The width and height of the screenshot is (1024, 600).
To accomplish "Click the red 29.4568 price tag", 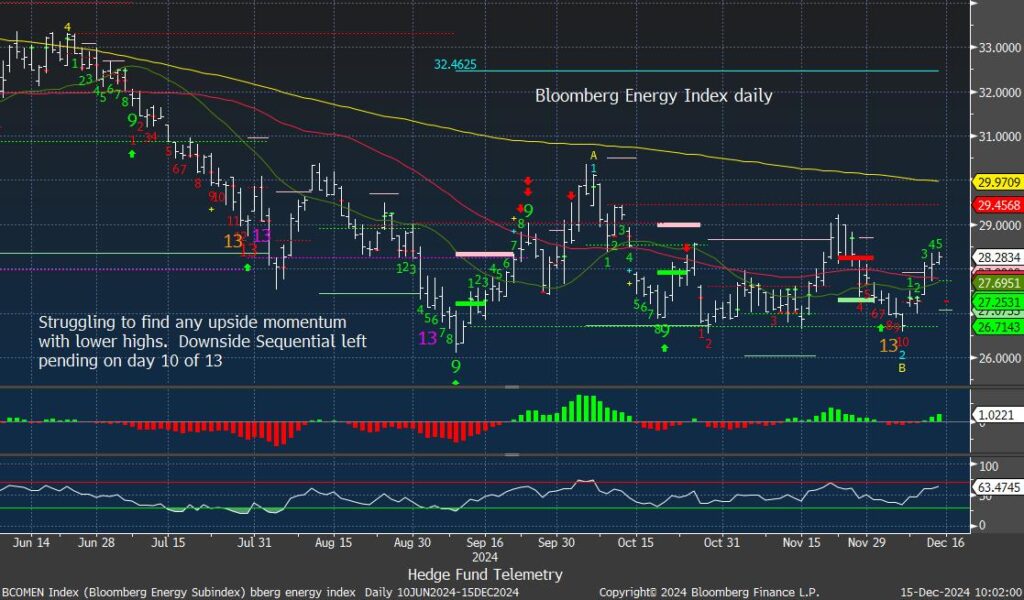I will click(x=998, y=205).
